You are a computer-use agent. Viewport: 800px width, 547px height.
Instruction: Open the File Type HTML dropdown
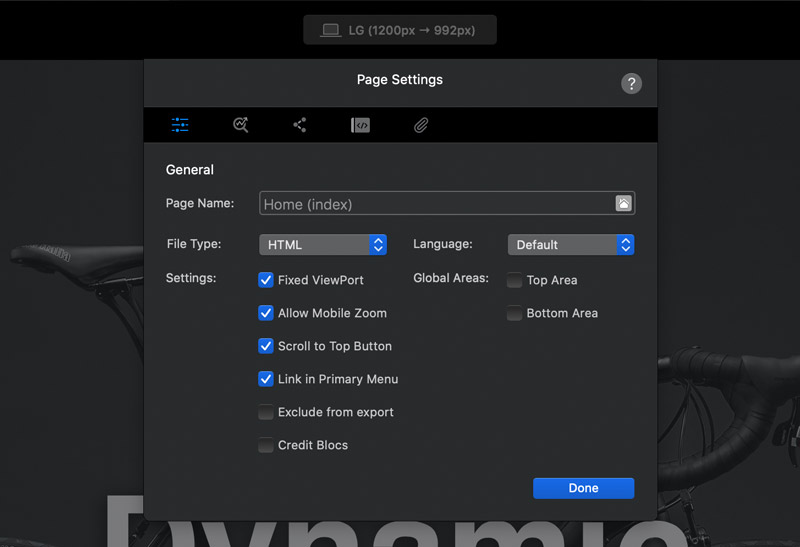point(323,244)
